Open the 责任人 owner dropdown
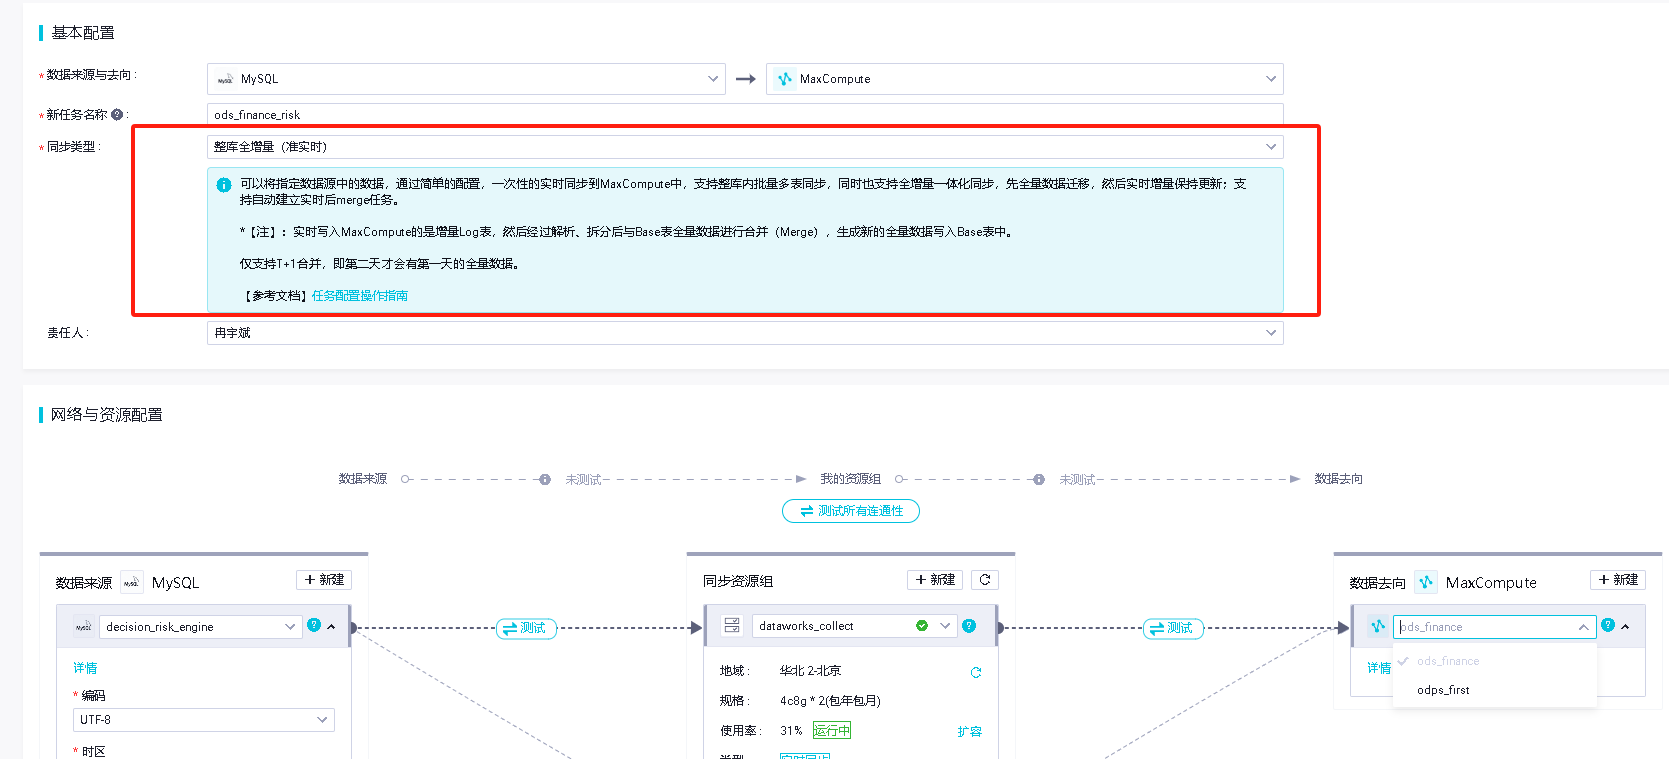1669x759 pixels. coord(744,333)
